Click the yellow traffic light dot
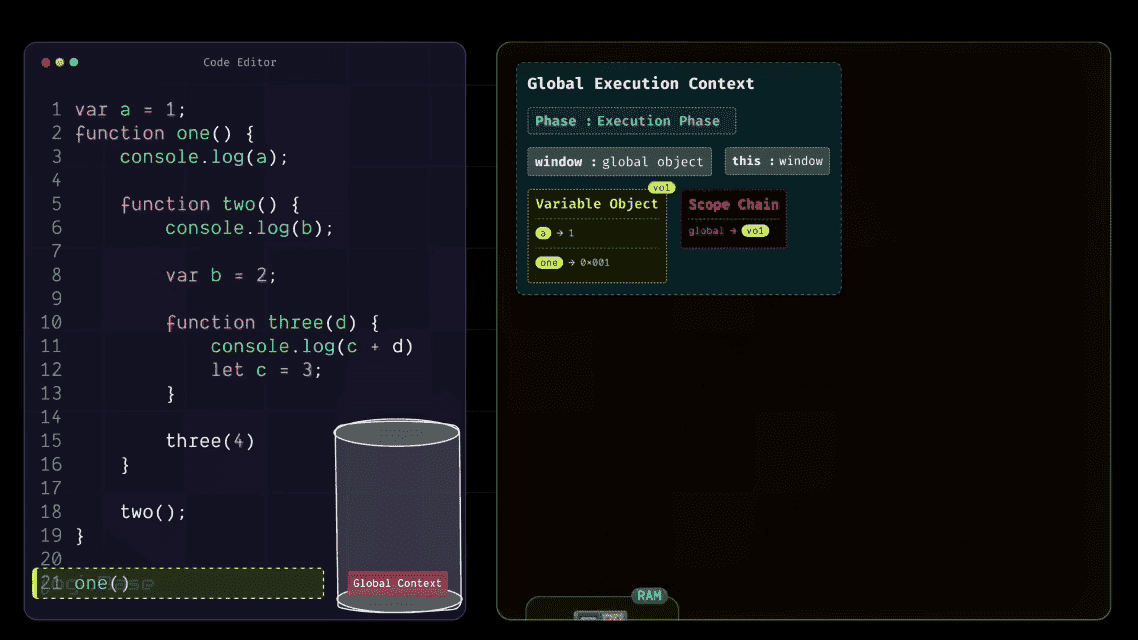The height and width of the screenshot is (640, 1138). pos(59,62)
